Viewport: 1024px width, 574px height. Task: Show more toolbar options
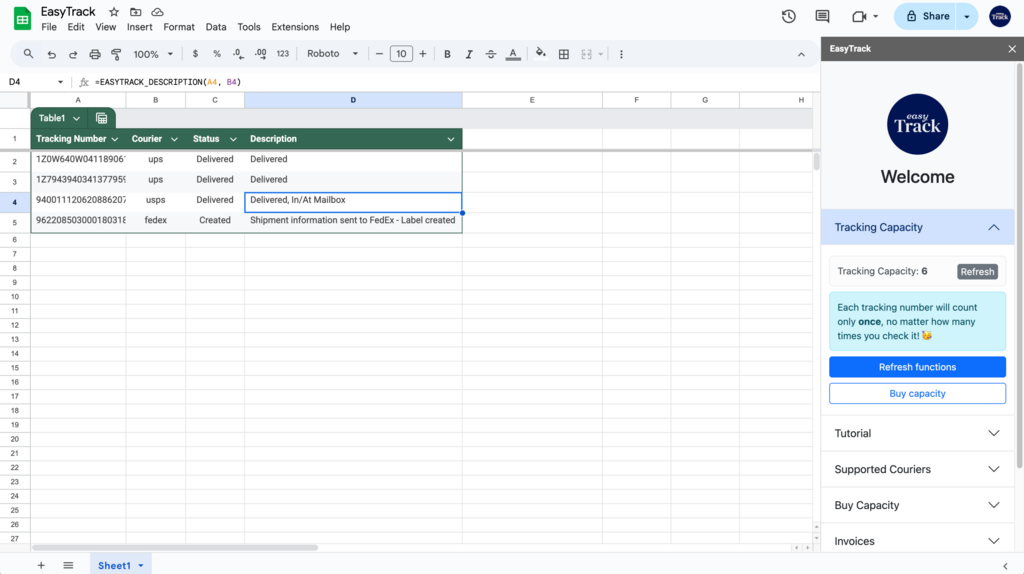pos(621,54)
